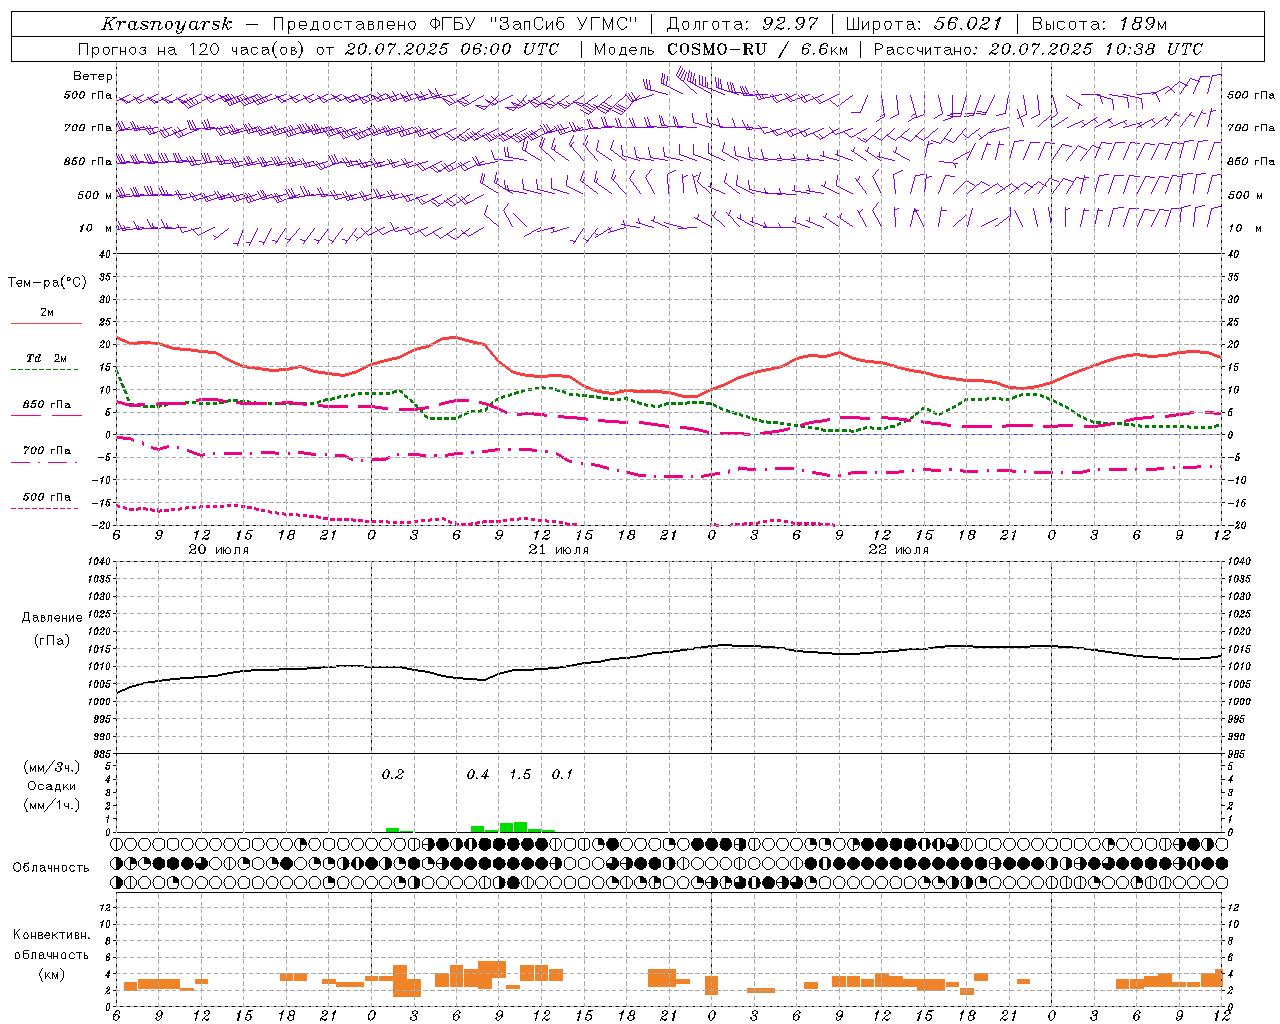Image resolution: width=1280 pixels, height=1024 pixels.
Task: Click the Ветер panel label
Action: [x=93, y=76]
